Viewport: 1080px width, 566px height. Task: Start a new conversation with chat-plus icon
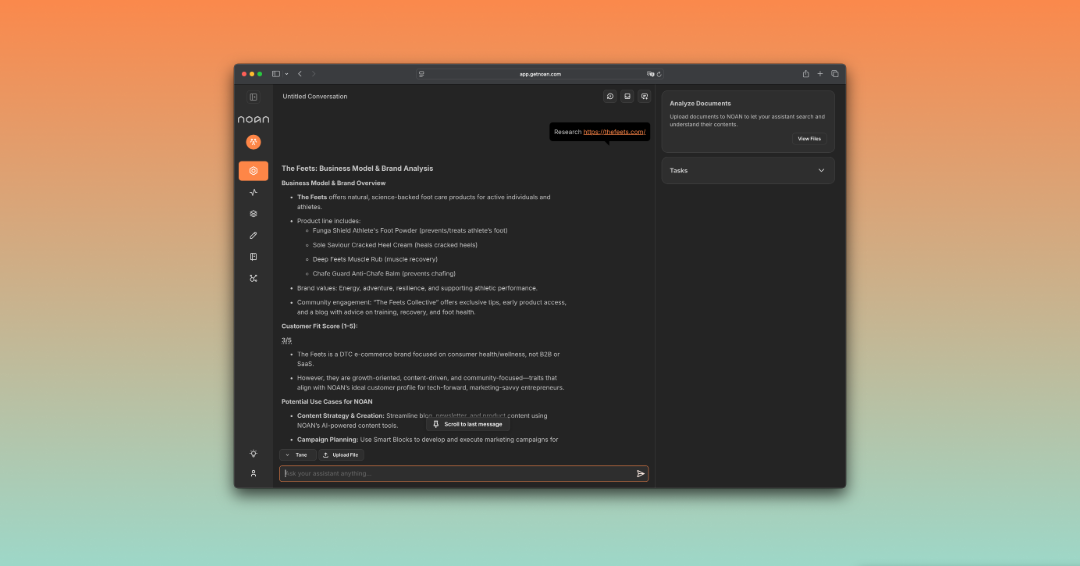click(x=644, y=96)
